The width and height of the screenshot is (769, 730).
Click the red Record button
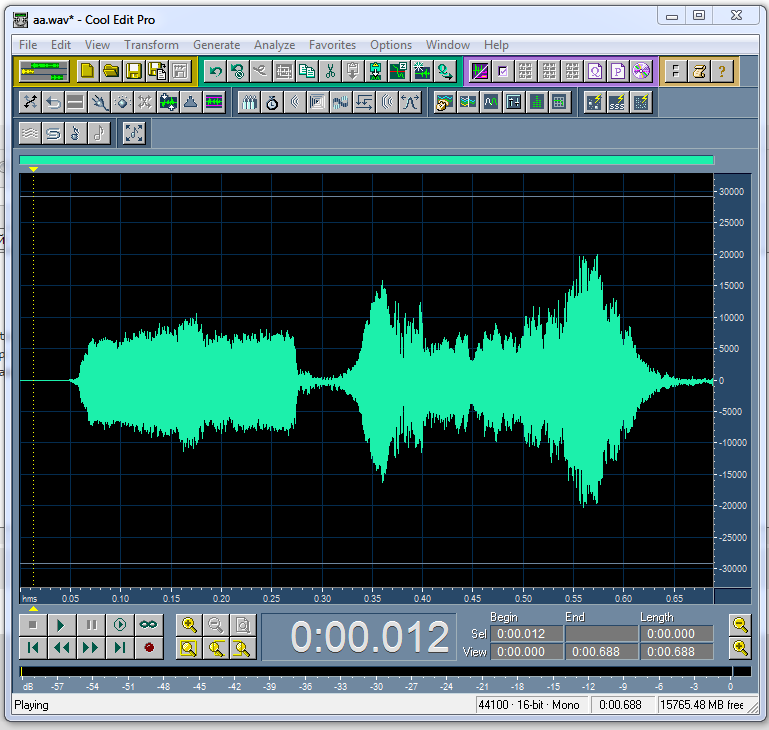[x=149, y=648]
